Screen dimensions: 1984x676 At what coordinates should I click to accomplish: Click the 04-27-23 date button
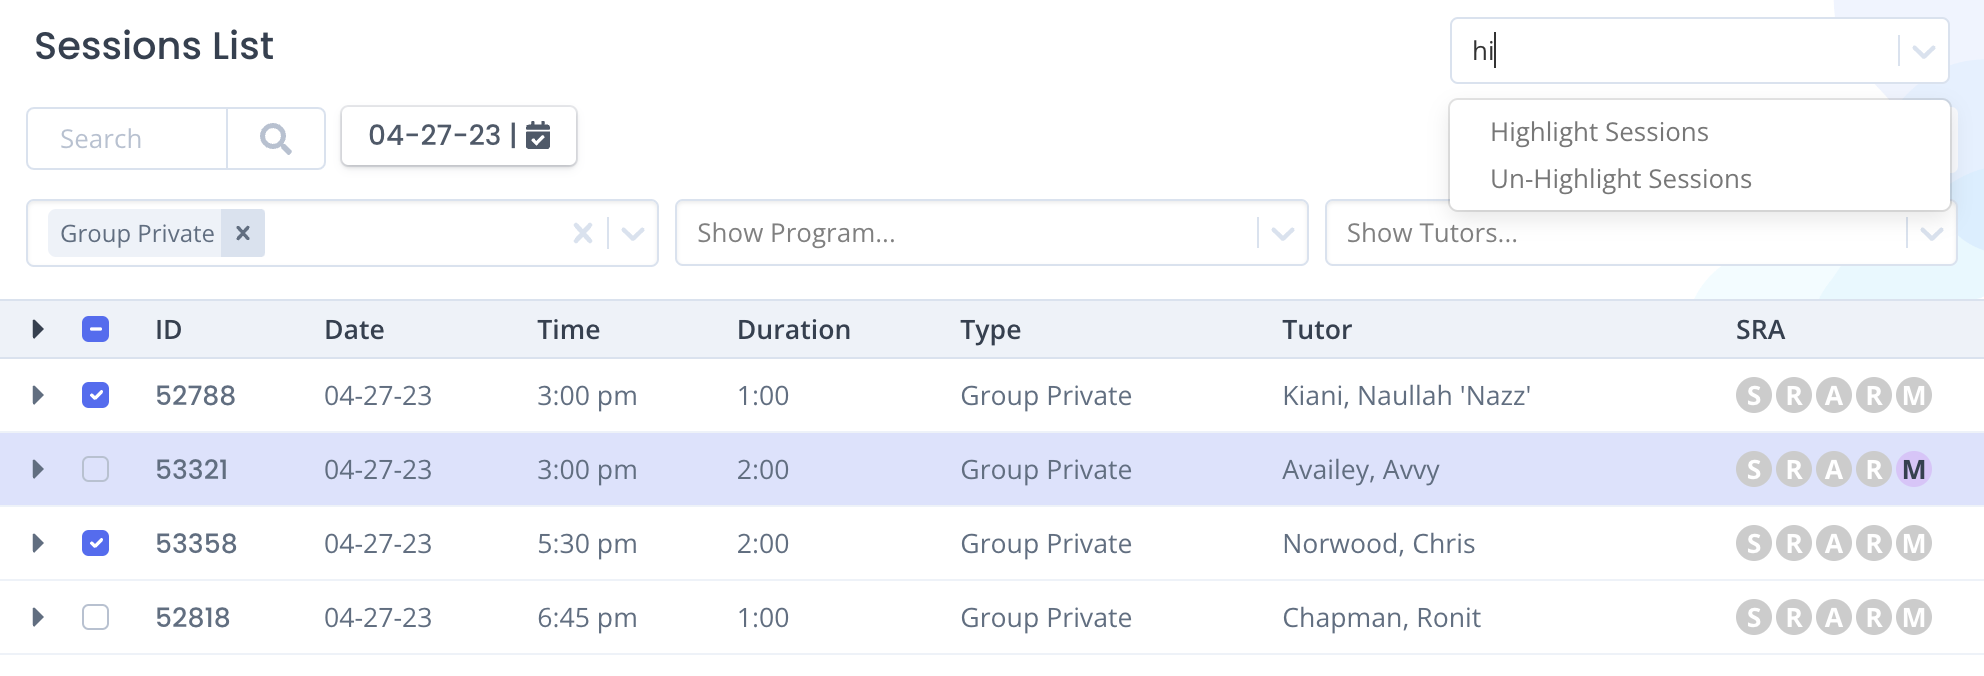(459, 136)
